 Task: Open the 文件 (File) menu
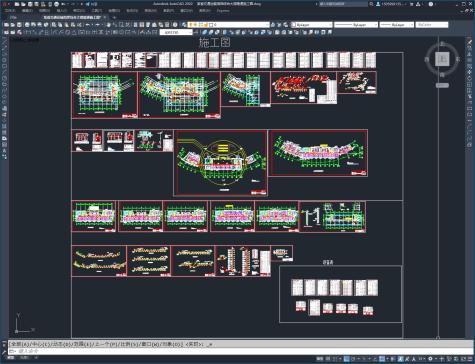click(x=10, y=11)
